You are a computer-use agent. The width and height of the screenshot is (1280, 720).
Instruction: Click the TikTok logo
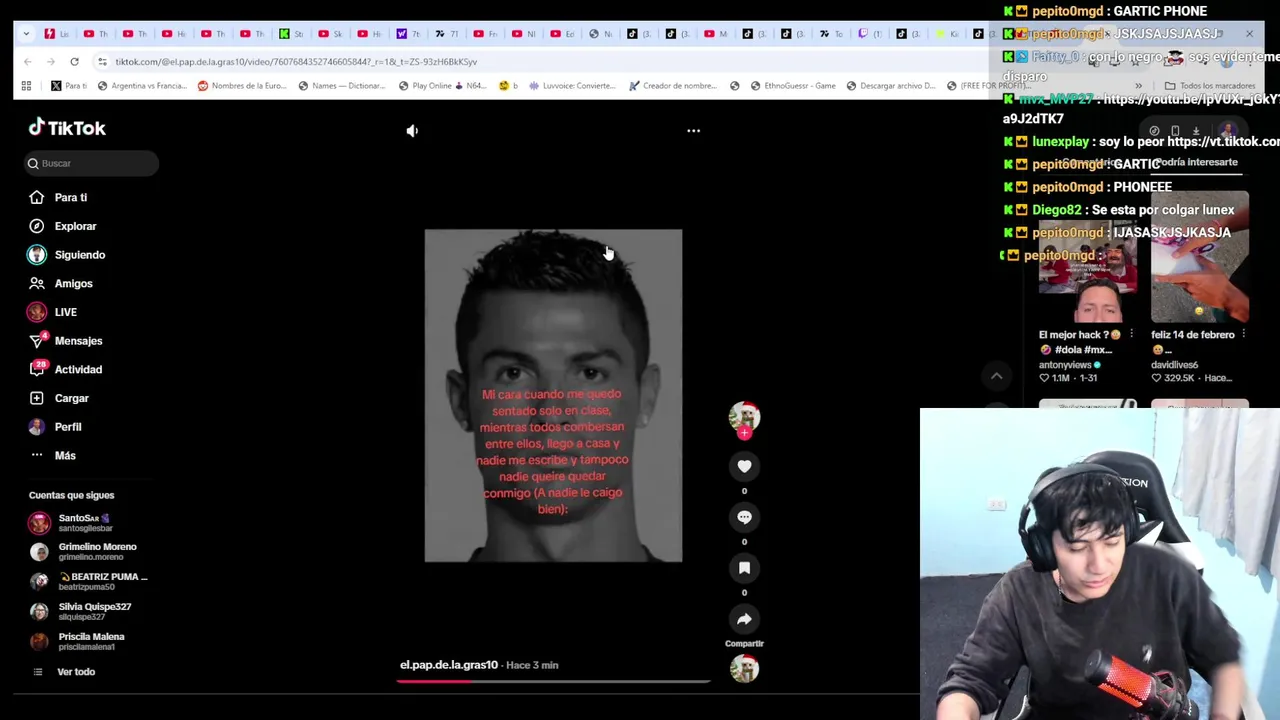coord(67,128)
